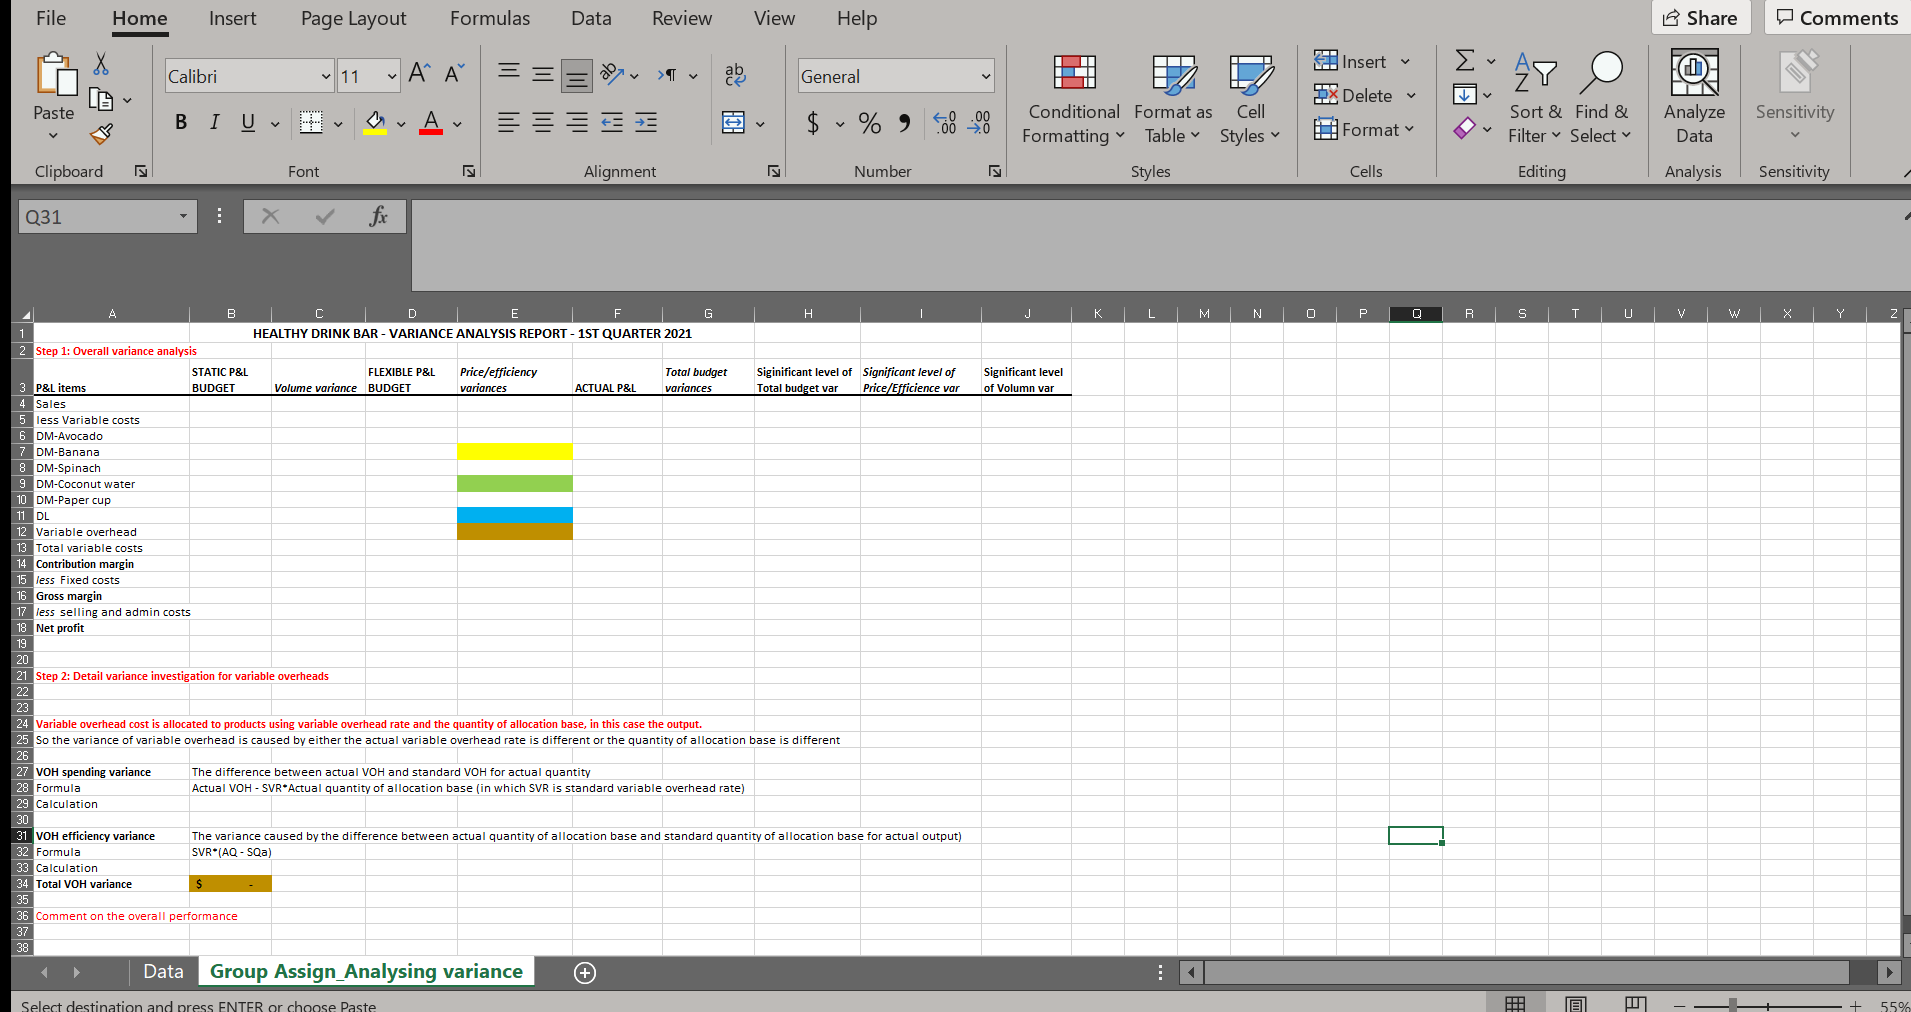Switch to the Insert ribbon tab
The width and height of the screenshot is (1911, 1012).
[x=232, y=18]
